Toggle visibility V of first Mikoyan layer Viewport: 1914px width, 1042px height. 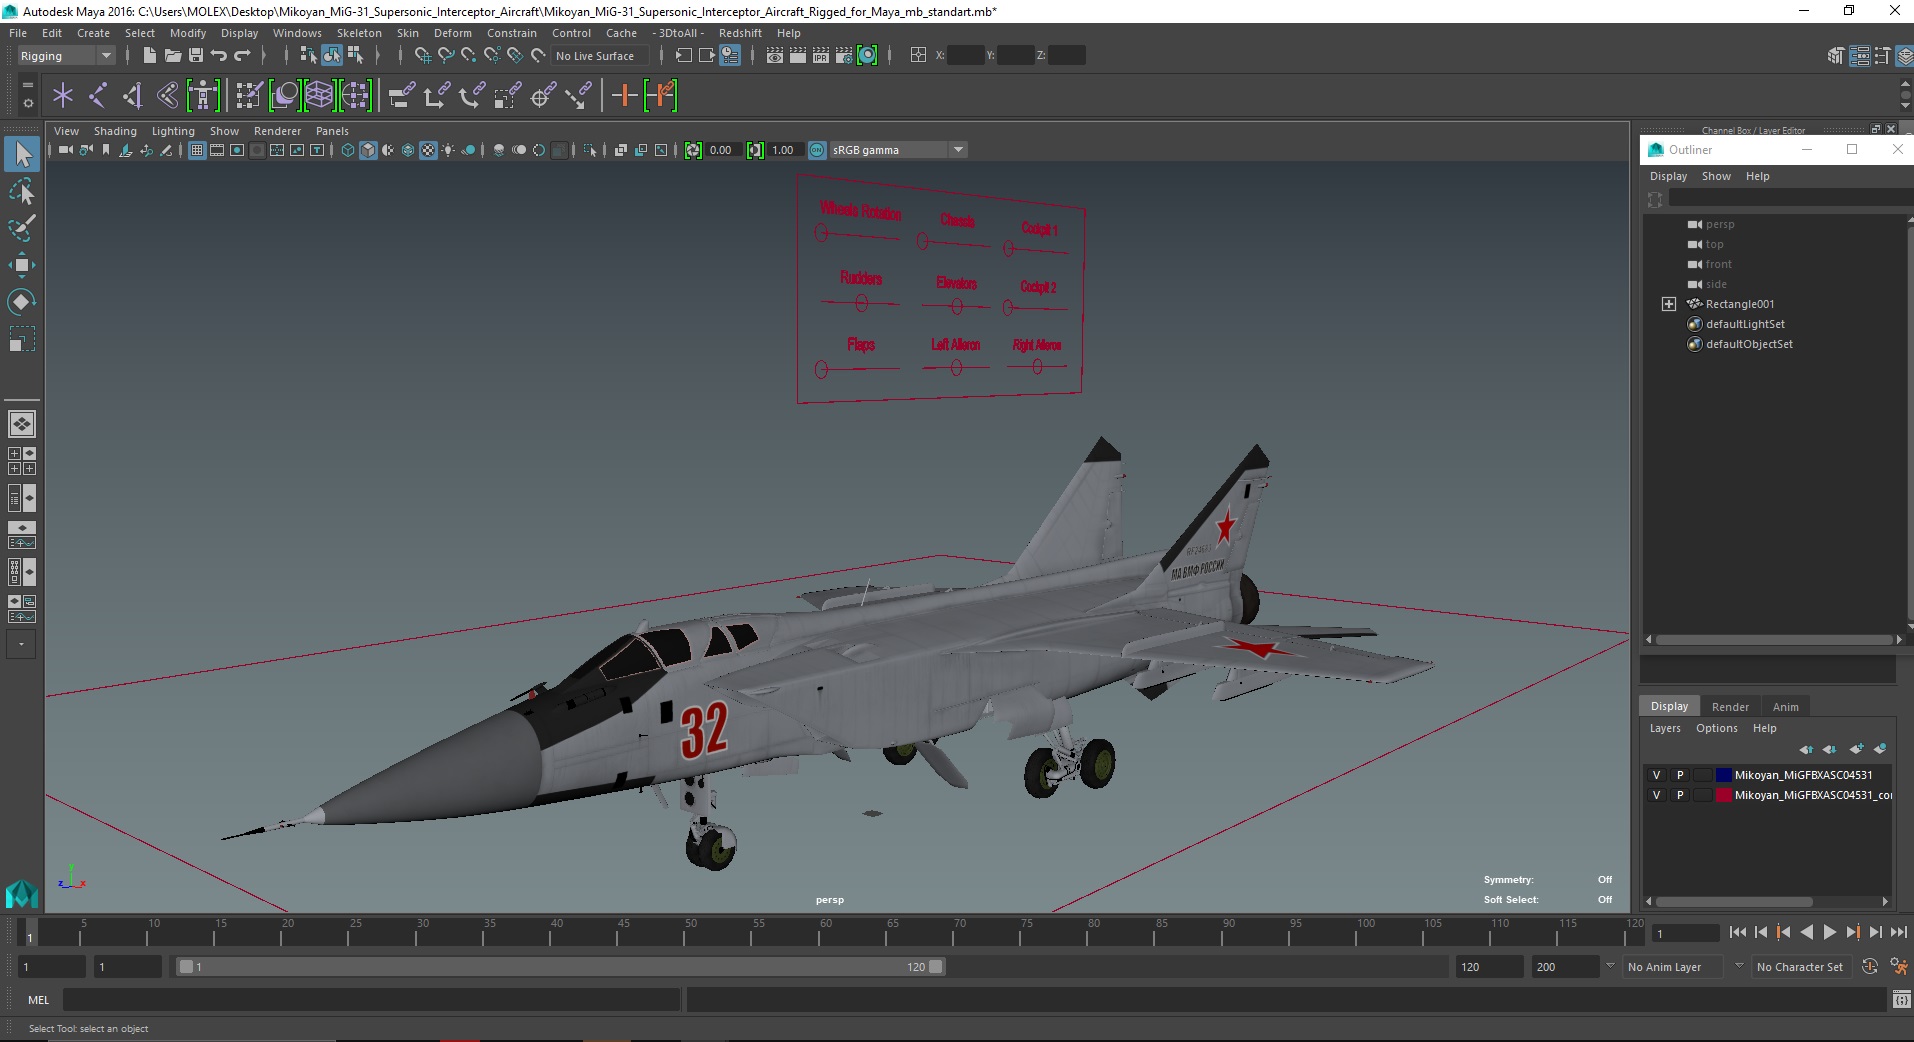pos(1656,775)
